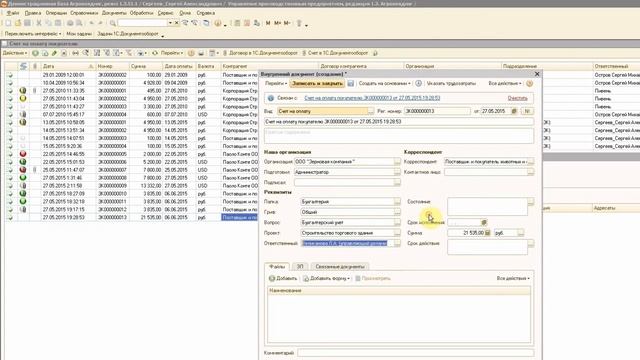Select list row dated 22.05.2015 14:46:55
Viewport: 640px width, 360px height.
pos(131,154)
